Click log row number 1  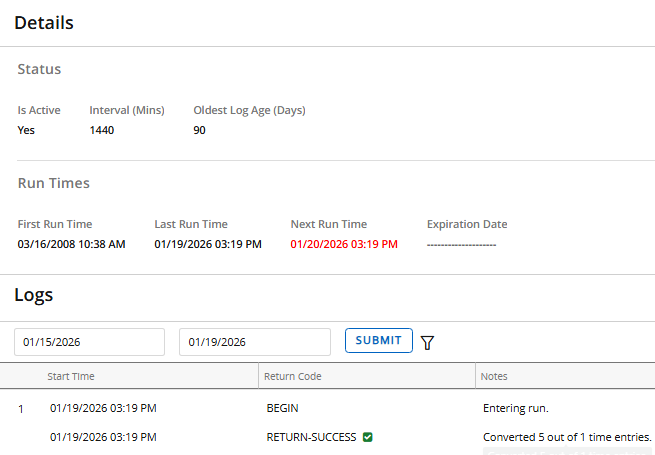pos(21,408)
